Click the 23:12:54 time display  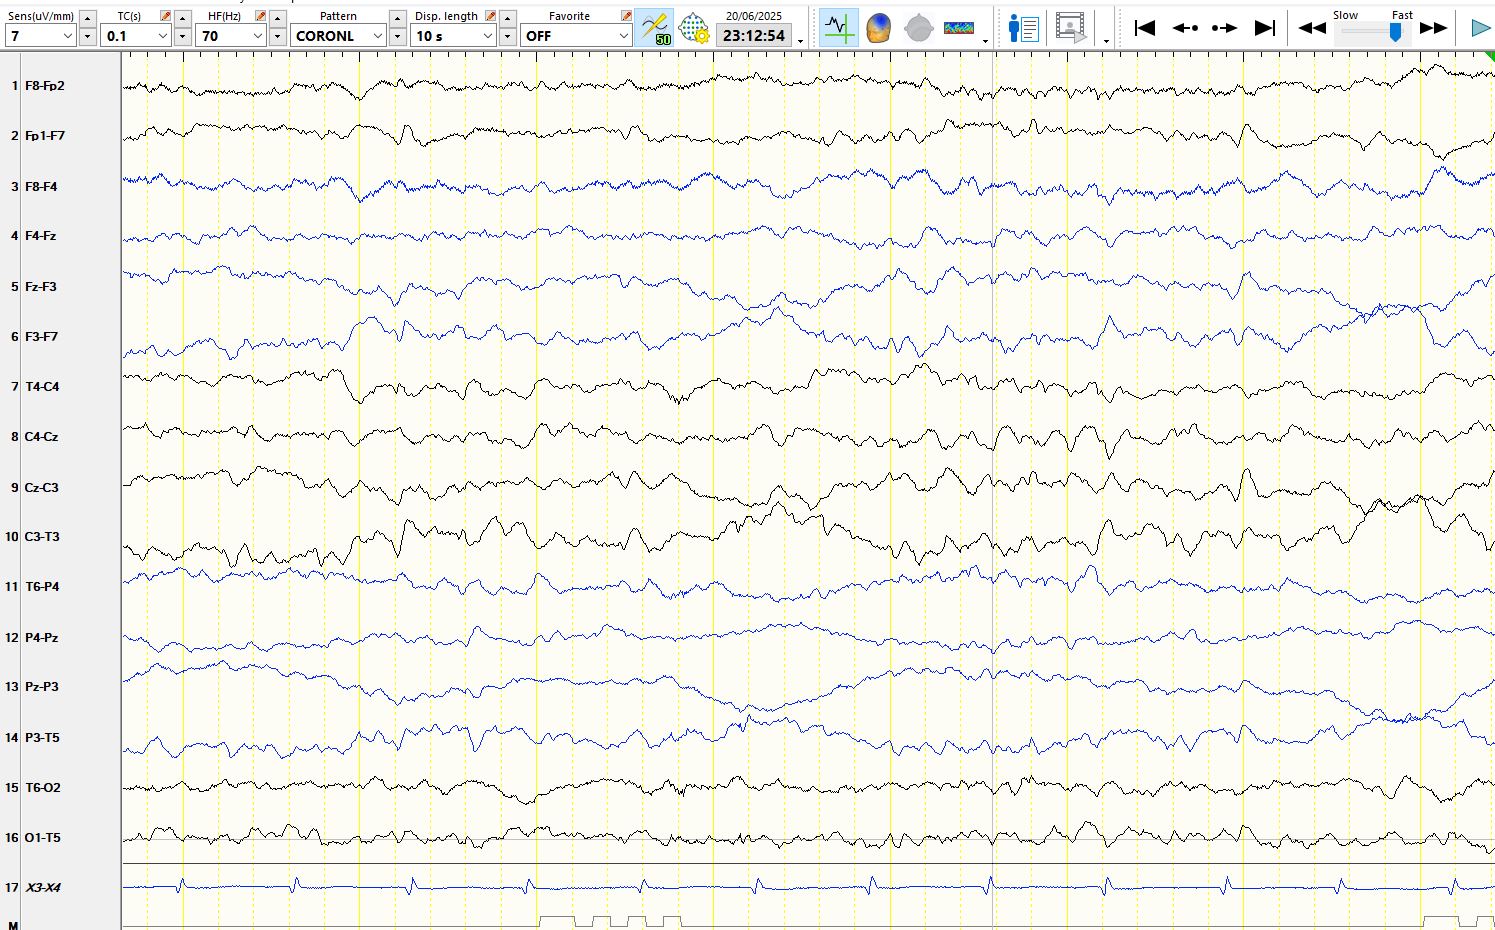point(754,36)
